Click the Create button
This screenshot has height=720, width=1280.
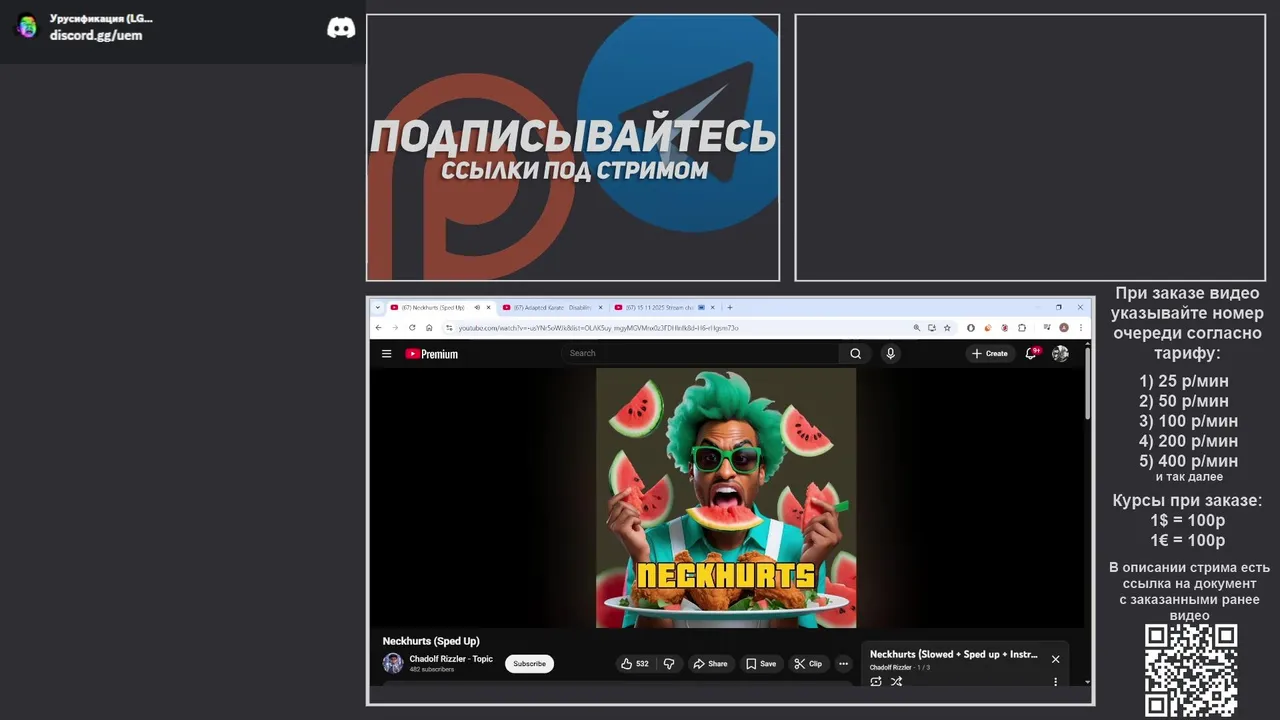click(990, 353)
